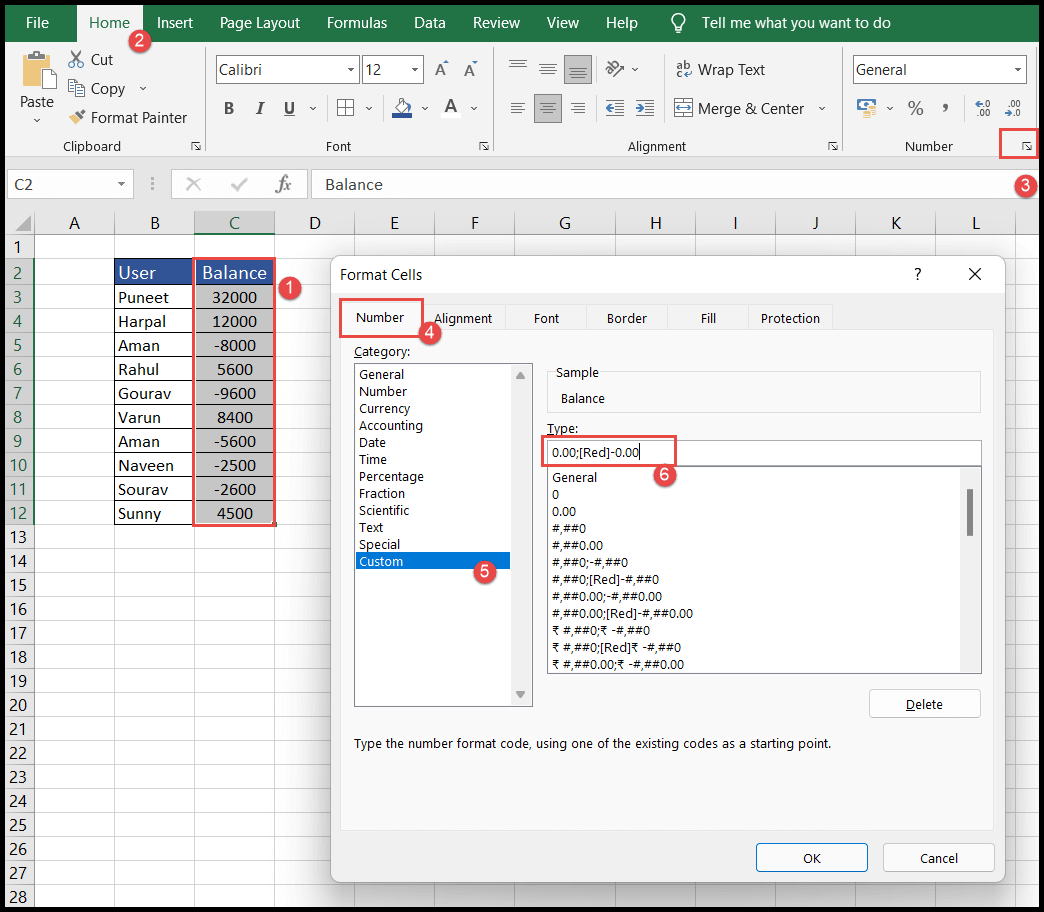This screenshot has width=1044, height=912.
Task: Apply Percent Style formatting
Action: [x=915, y=108]
